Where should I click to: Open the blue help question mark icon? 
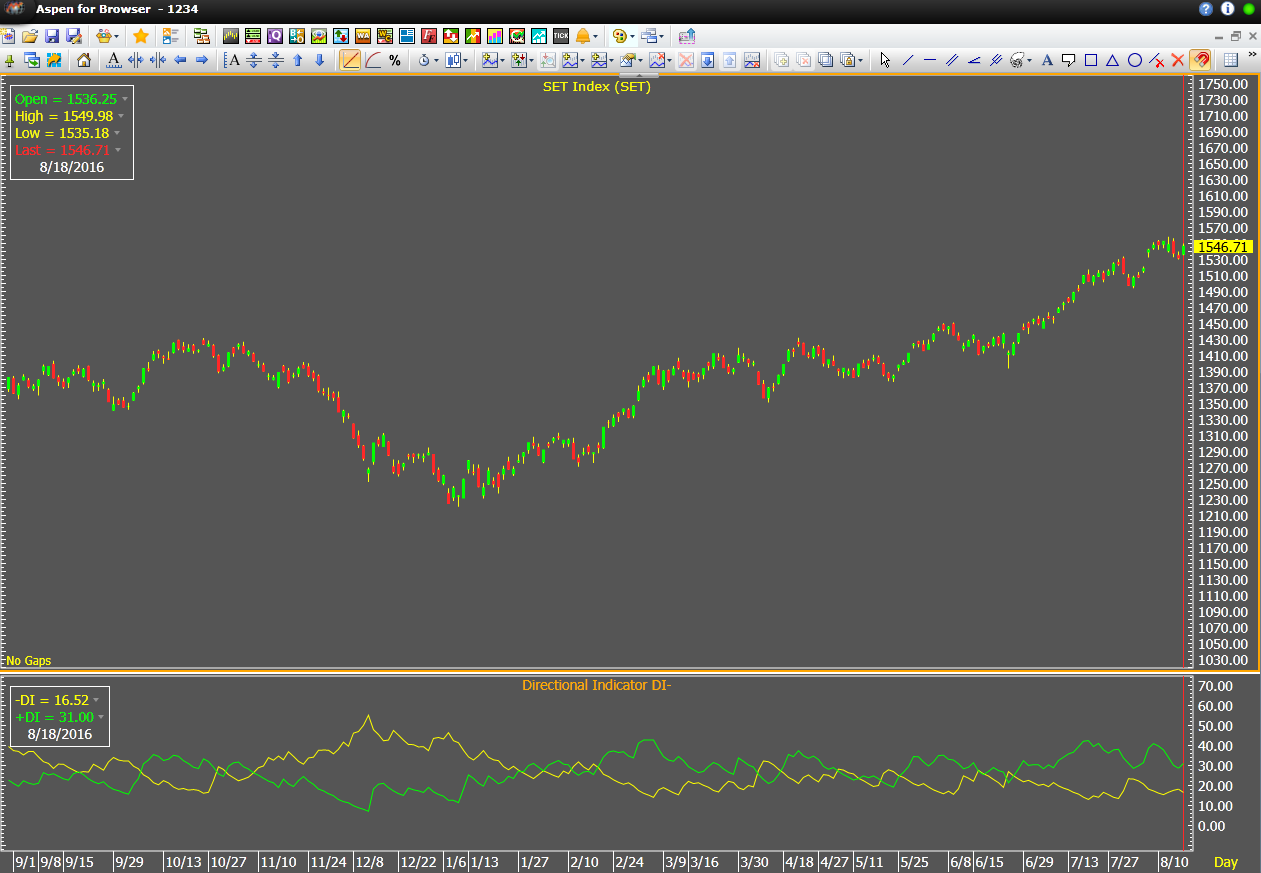tap(1206, 9)
